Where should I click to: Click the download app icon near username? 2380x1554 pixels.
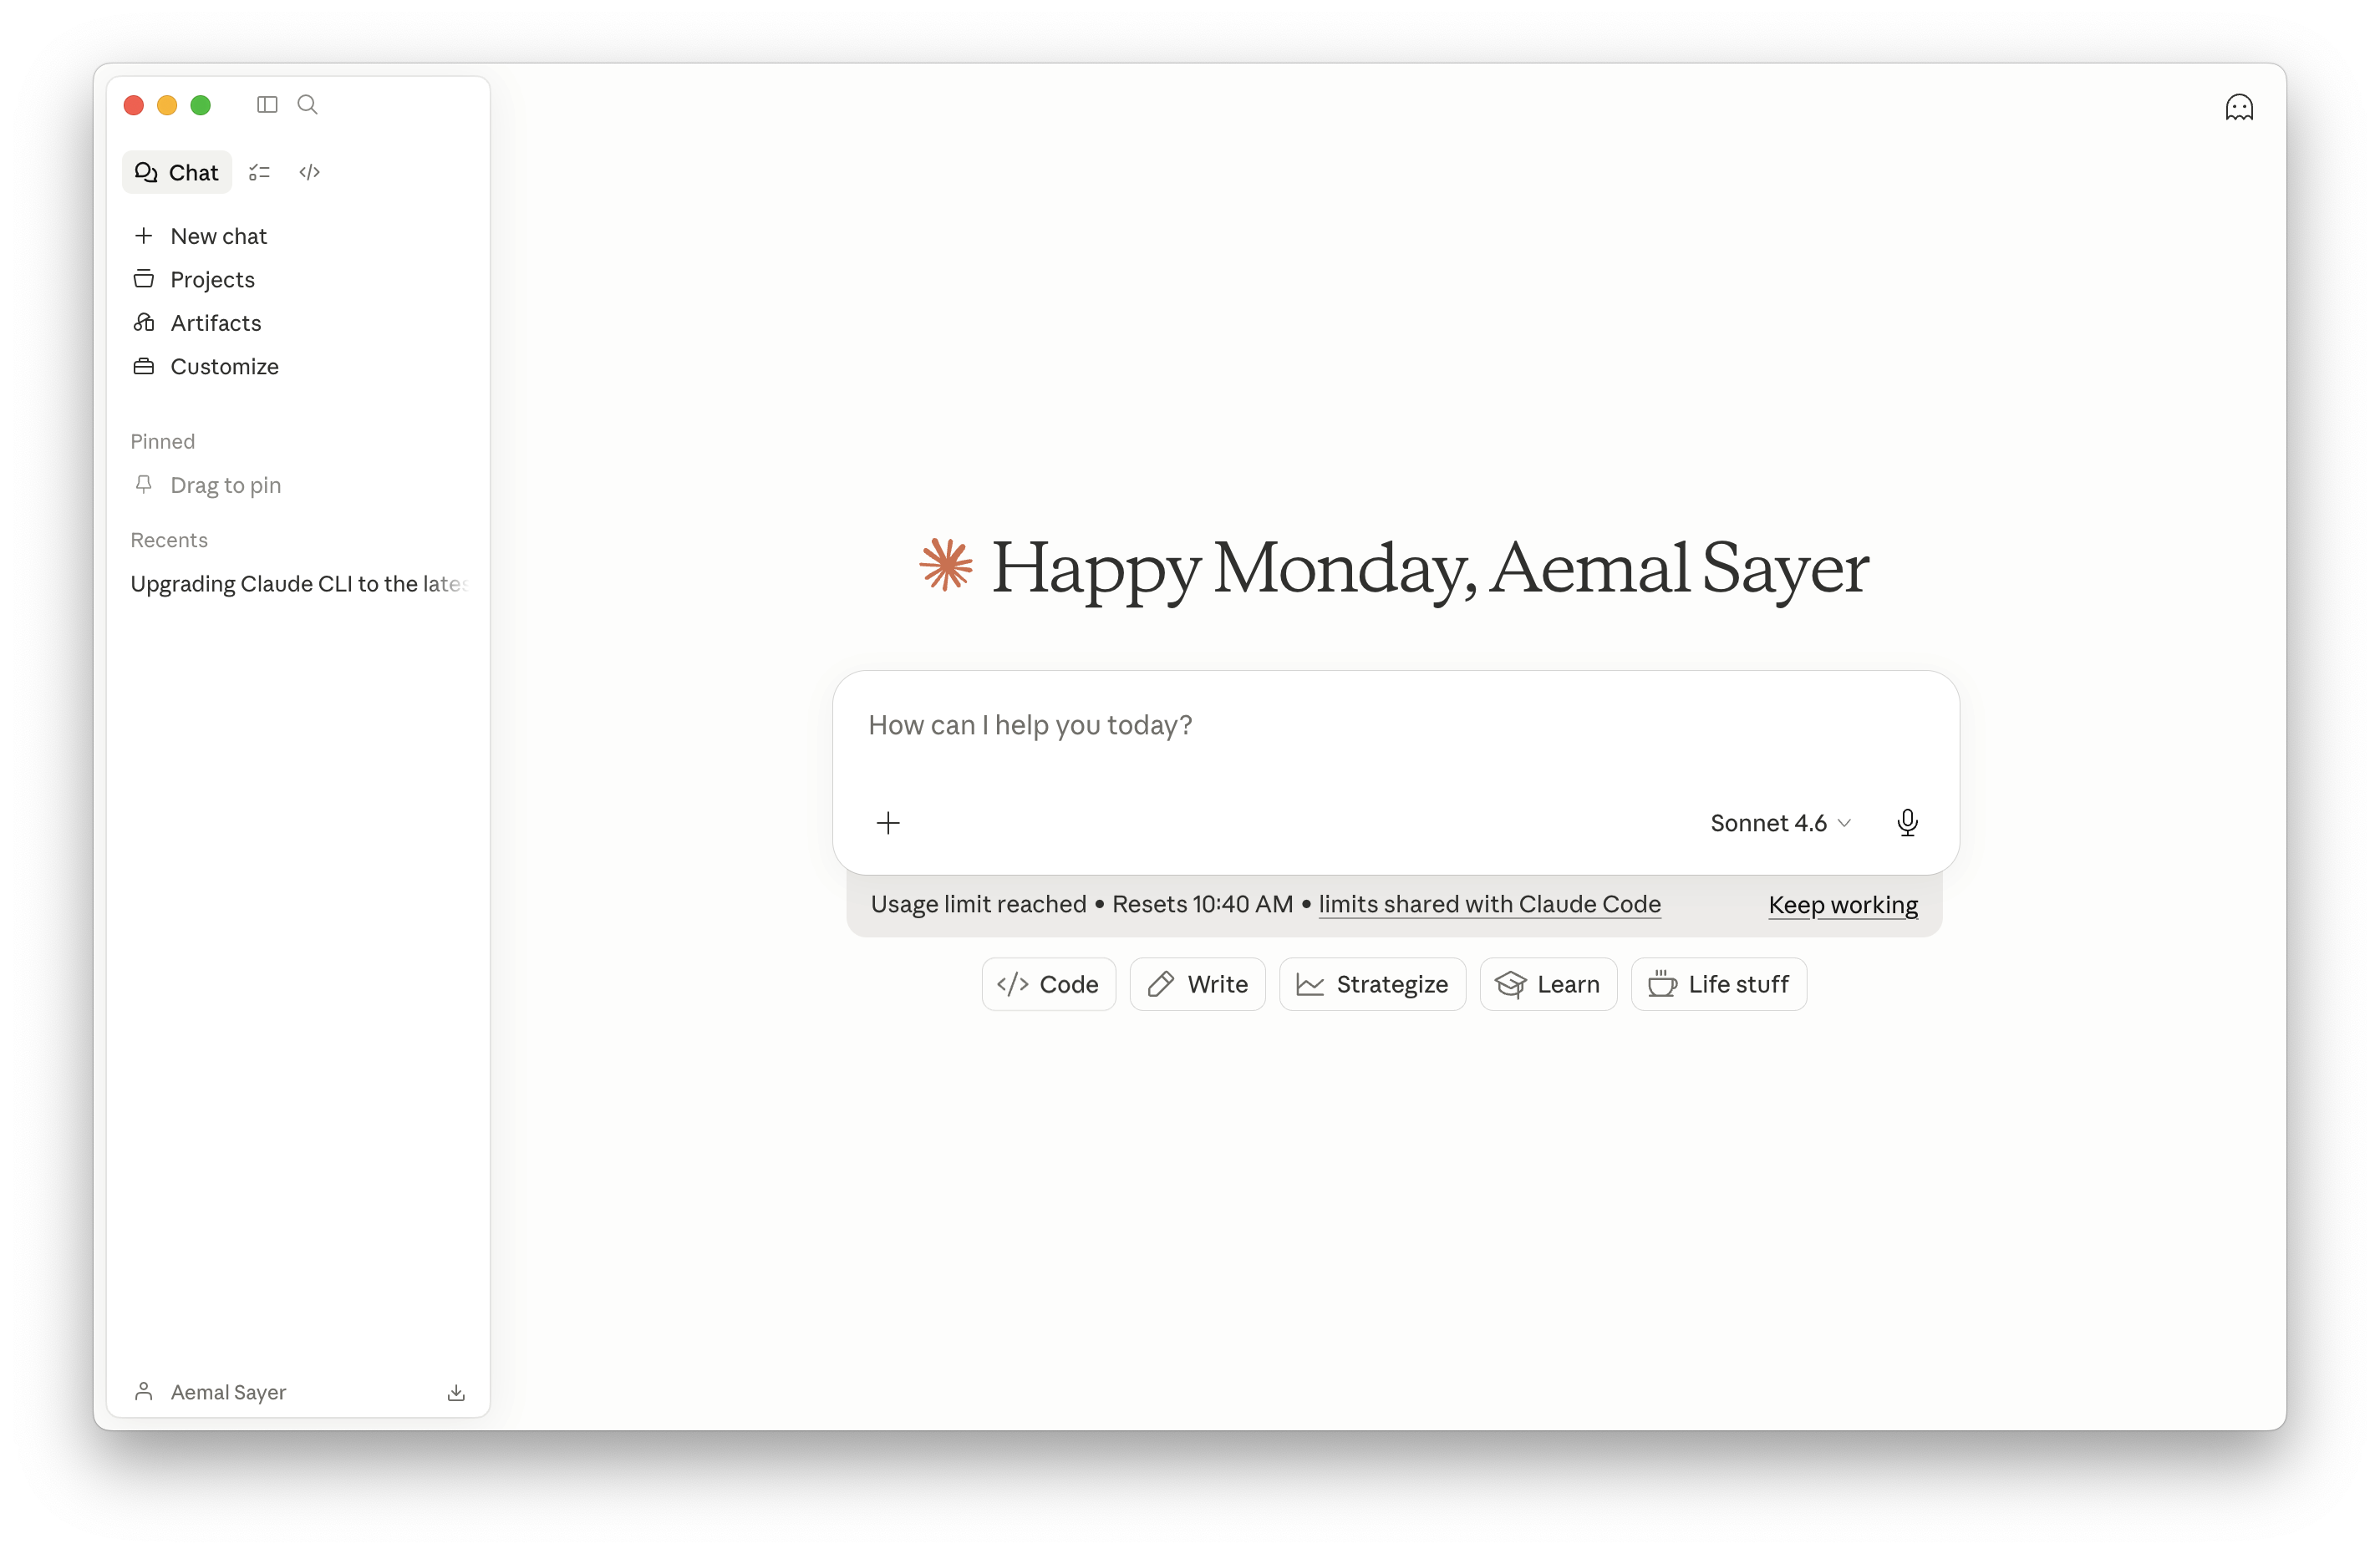tap(456, 1392)
